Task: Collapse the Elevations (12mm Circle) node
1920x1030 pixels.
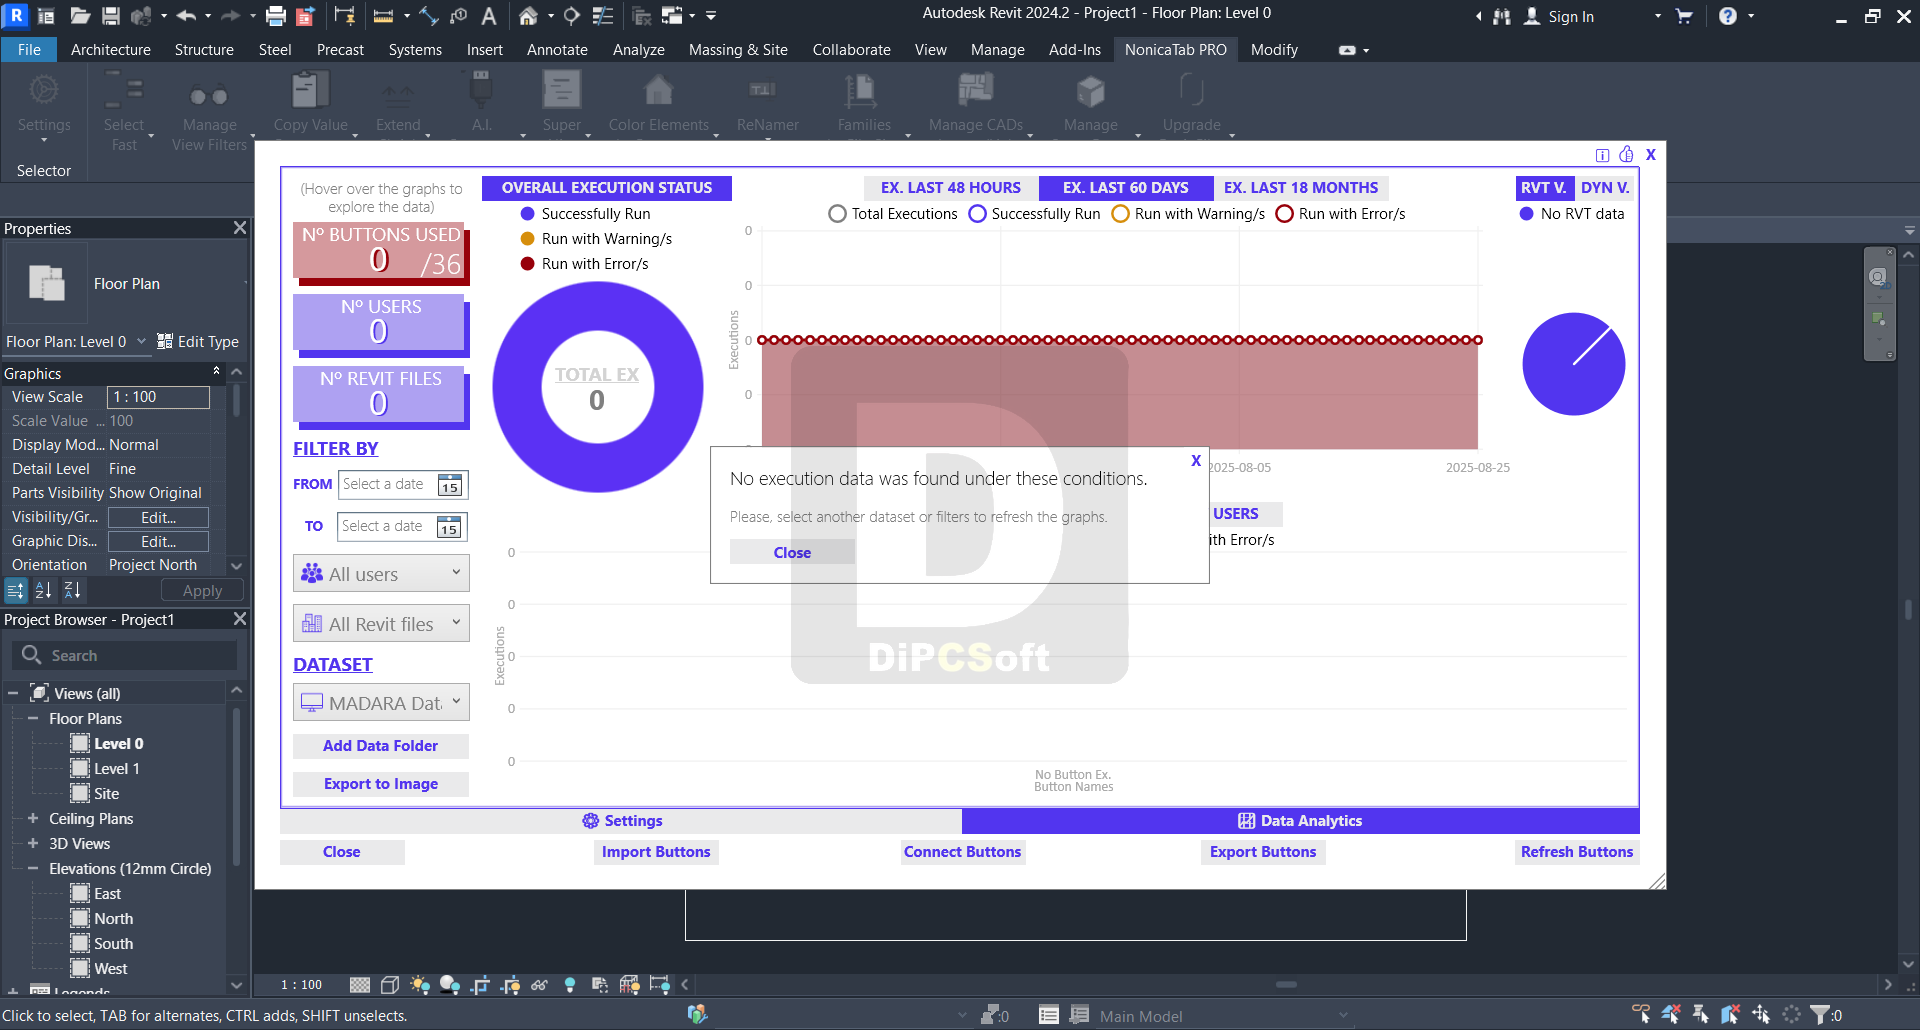Action: click(33, 868)
